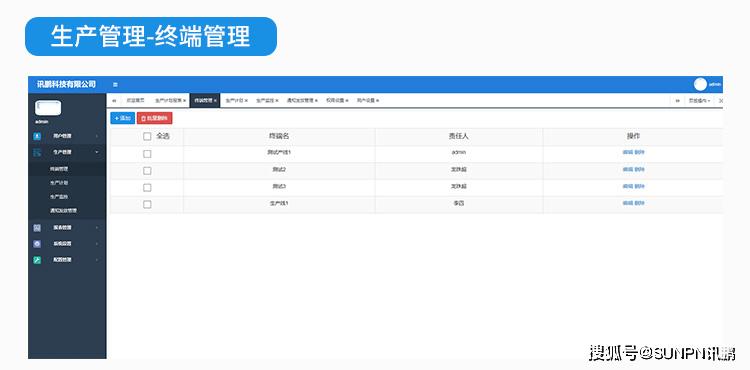Click 删除 for terminal 生产线1

[640, 203]
